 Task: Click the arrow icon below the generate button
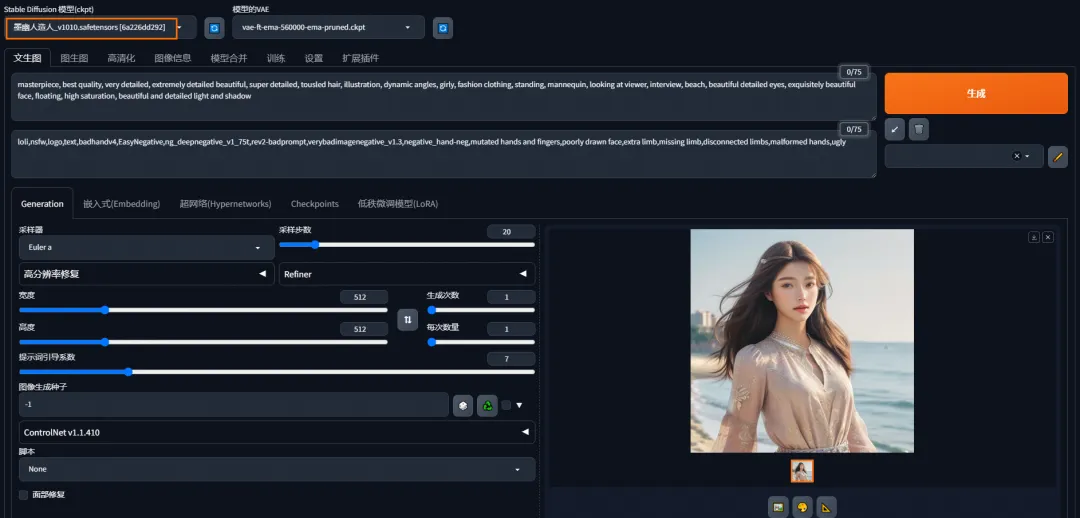(894, 129)
